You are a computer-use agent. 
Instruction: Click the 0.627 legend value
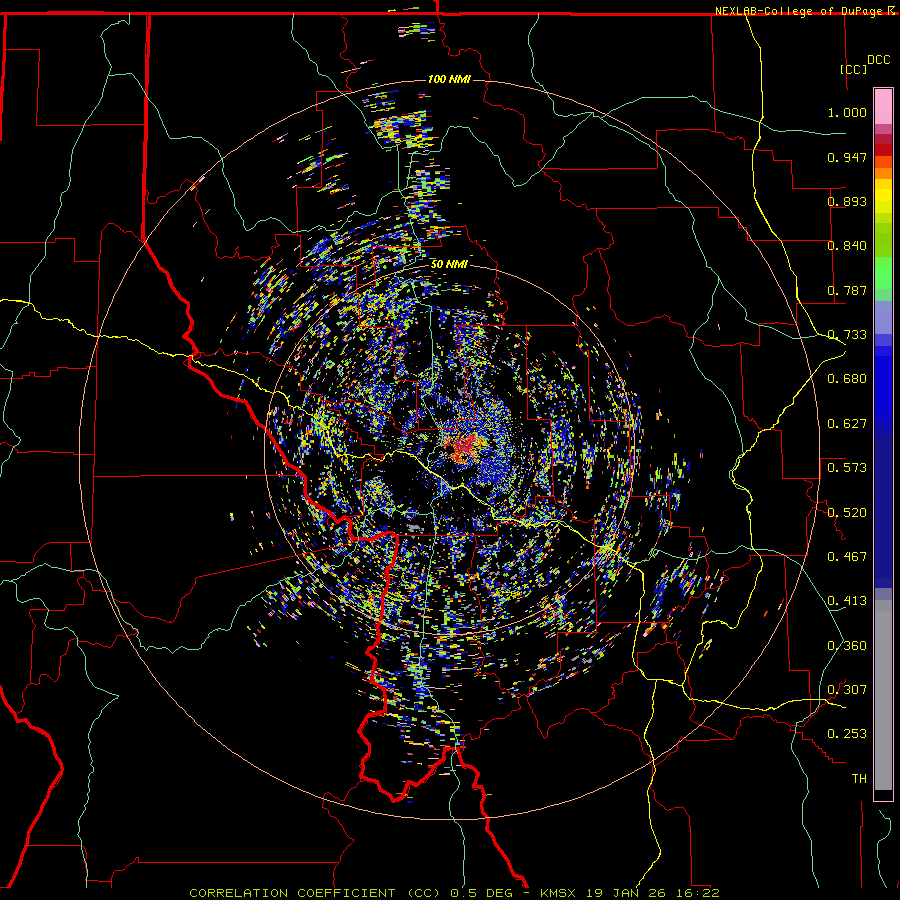coord(847,424)
